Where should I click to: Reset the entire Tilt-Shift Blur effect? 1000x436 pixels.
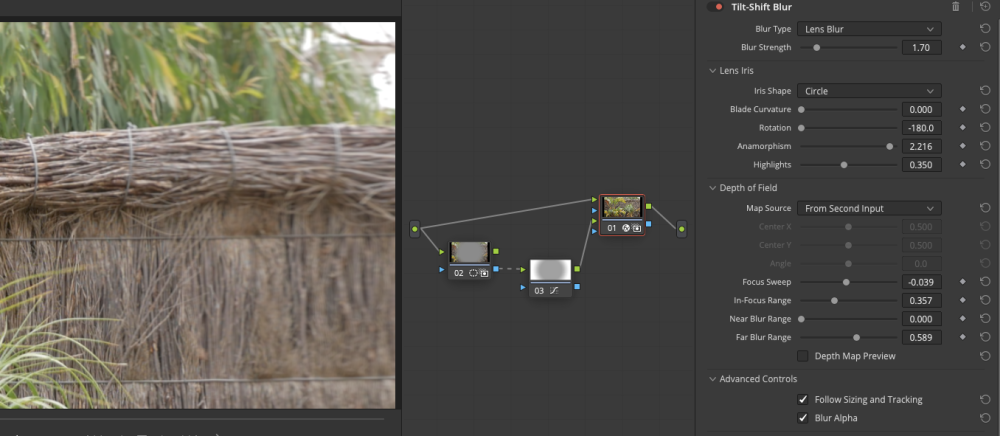[x=985, y=7]
